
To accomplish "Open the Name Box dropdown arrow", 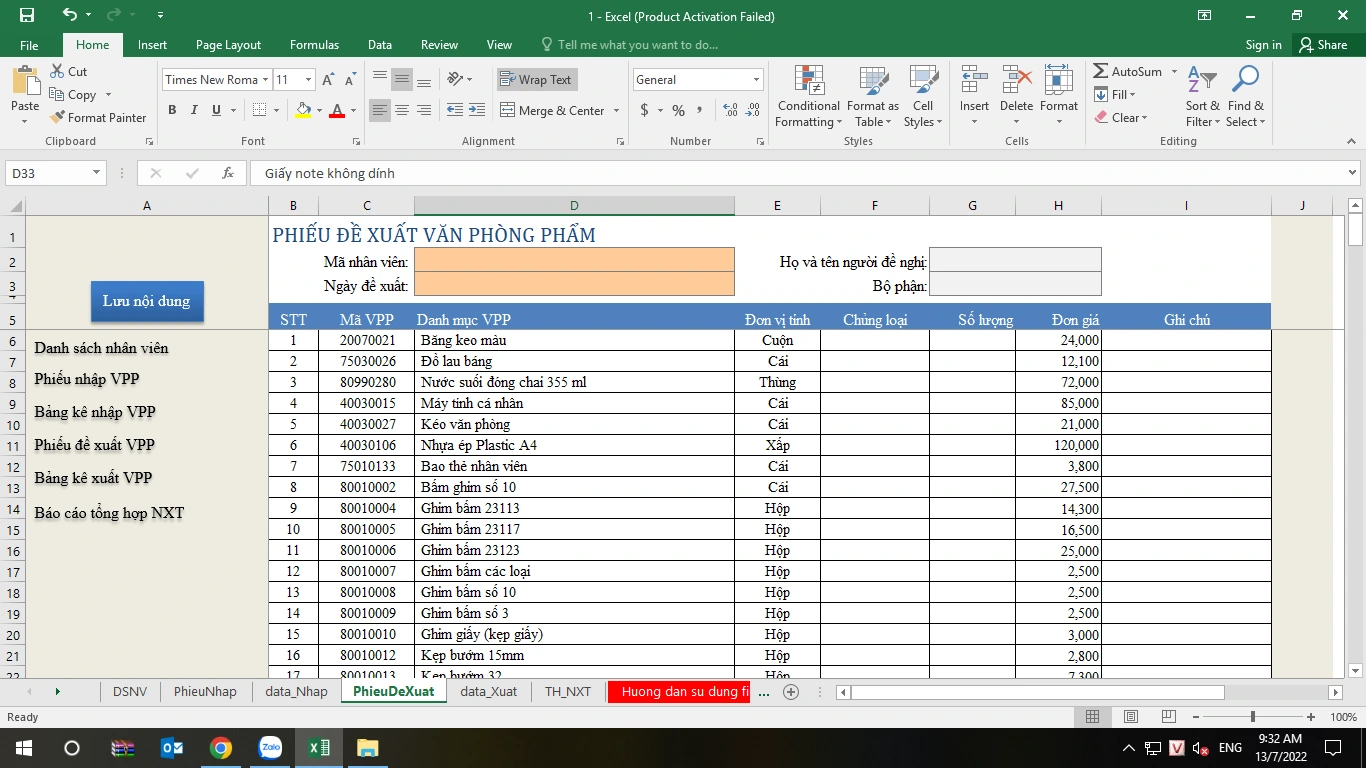I will (97, 173).
